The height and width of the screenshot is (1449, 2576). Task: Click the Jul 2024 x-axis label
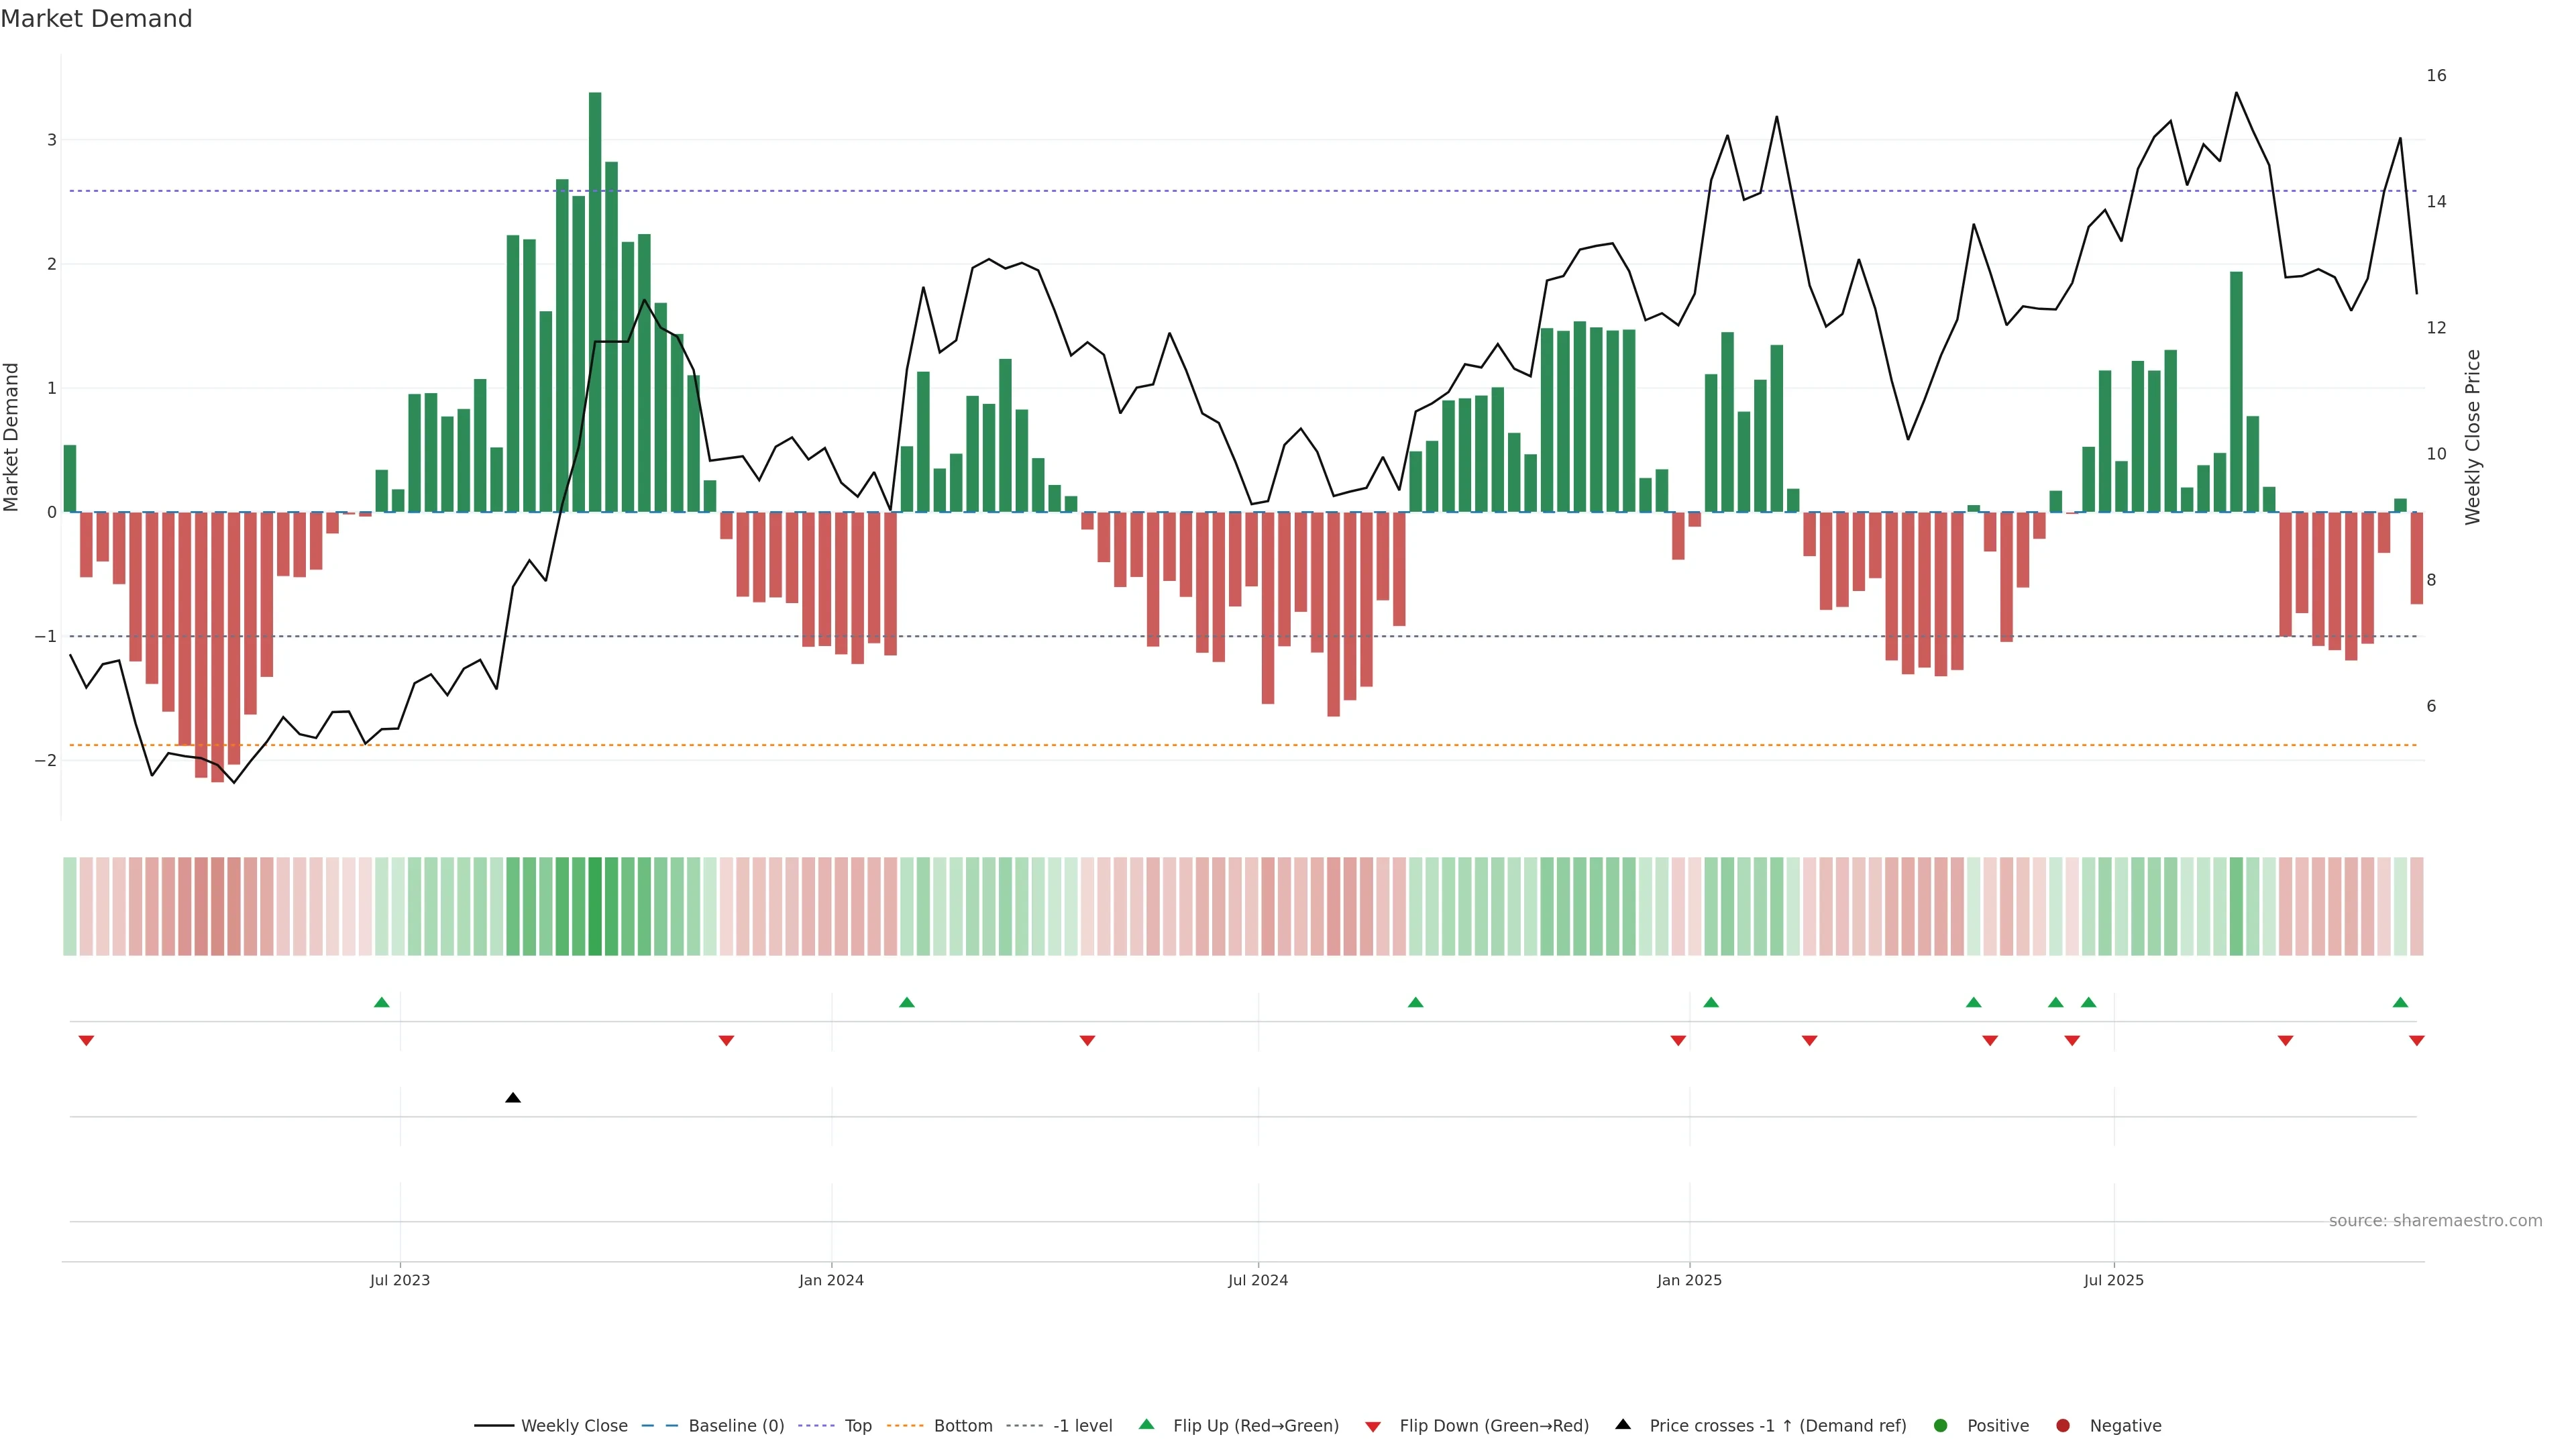1258,1280
